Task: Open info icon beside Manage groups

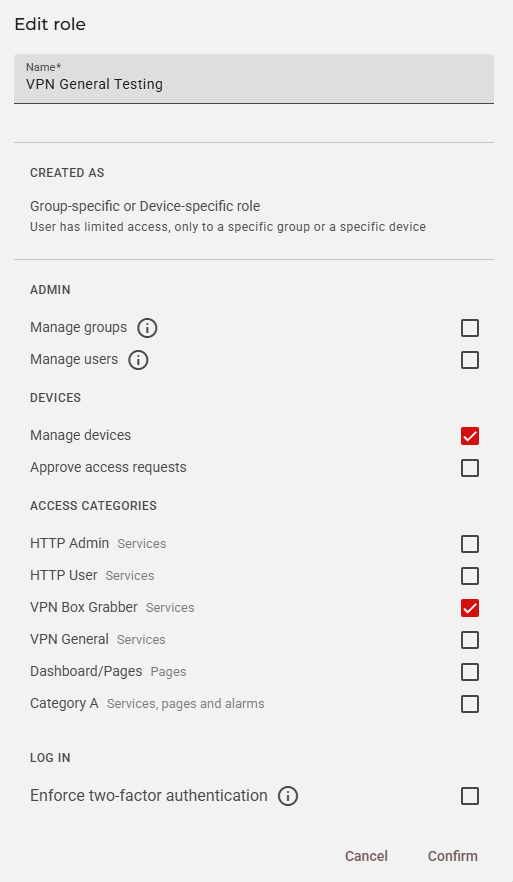Action: pos(147,328)
